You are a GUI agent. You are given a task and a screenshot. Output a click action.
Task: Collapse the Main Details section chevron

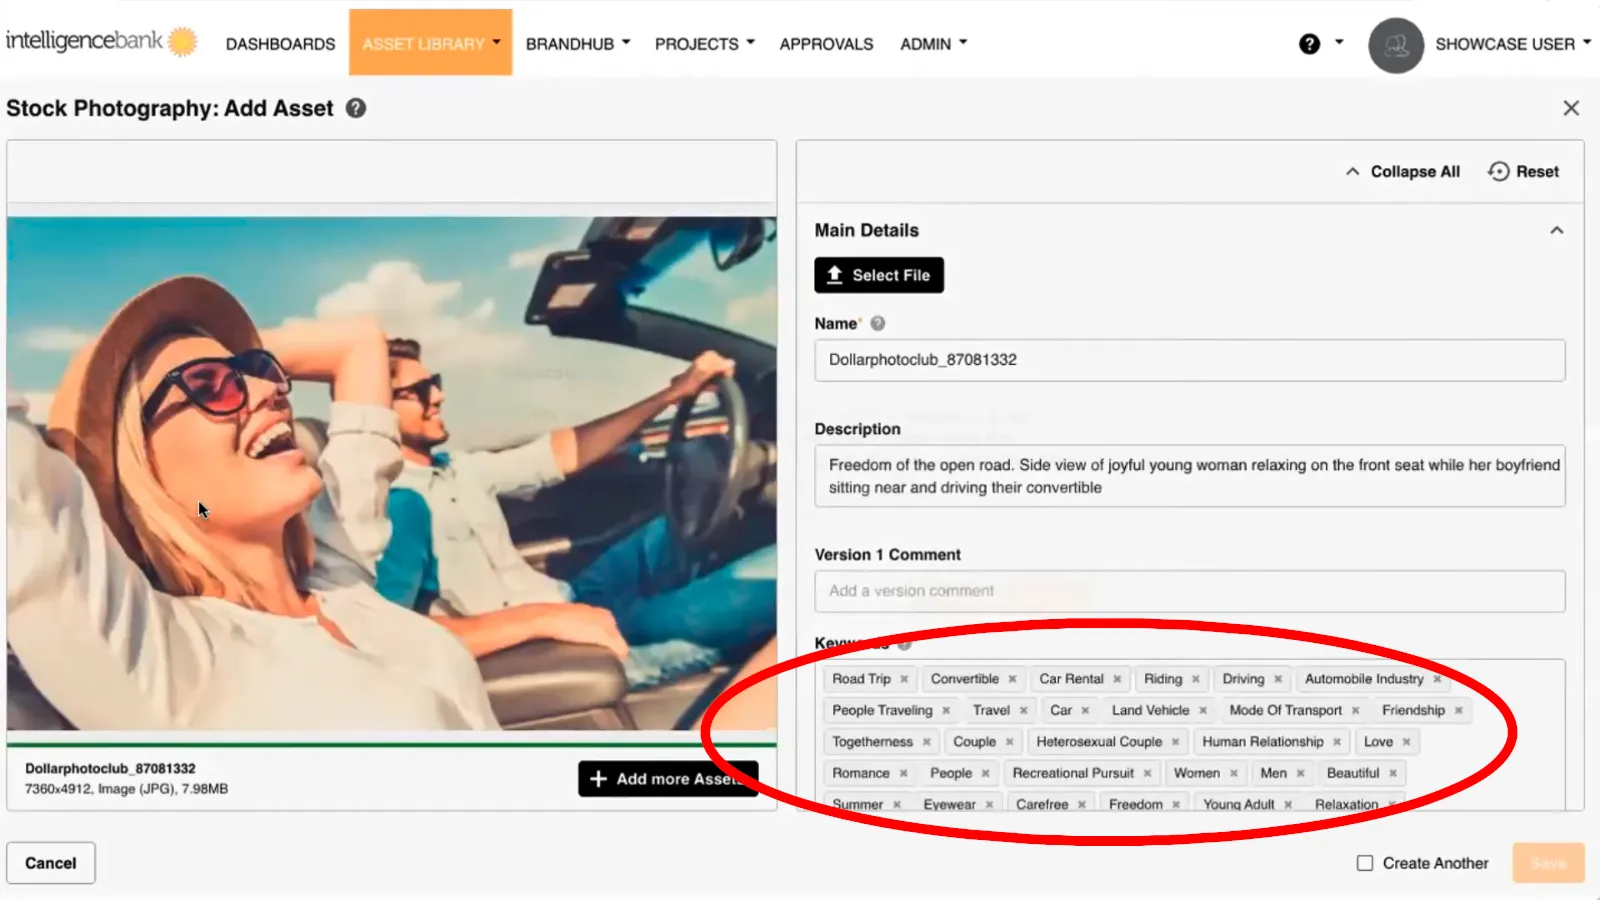[x=1557, y=231]
